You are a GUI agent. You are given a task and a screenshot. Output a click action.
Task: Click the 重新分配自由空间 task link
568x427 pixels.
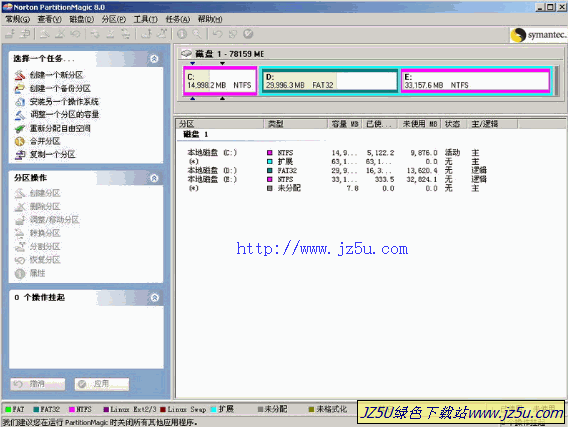(x=60, y=129)
